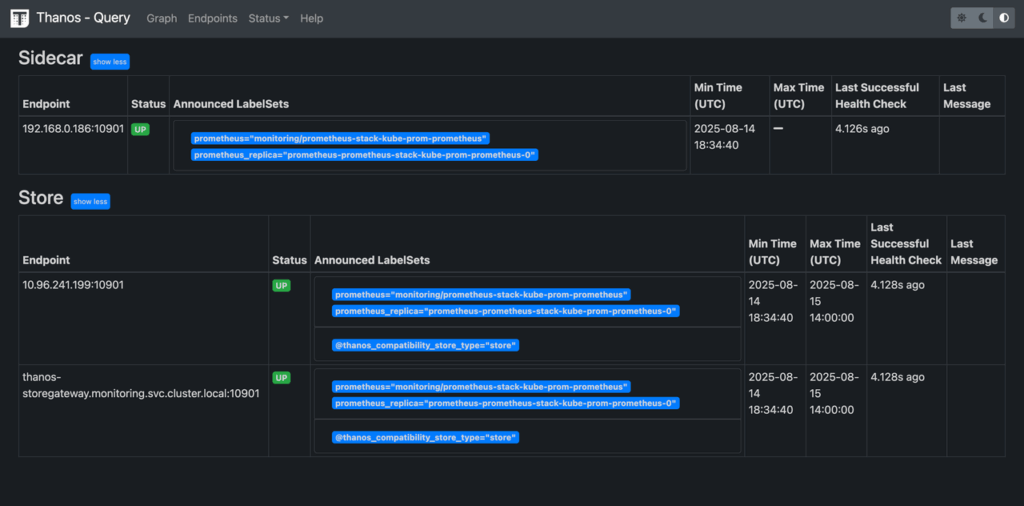Screen dimensions: 1024x506
Task: Click Store Last Successful Health Check header
Action: pyautogui.click(x=906, y=244)
